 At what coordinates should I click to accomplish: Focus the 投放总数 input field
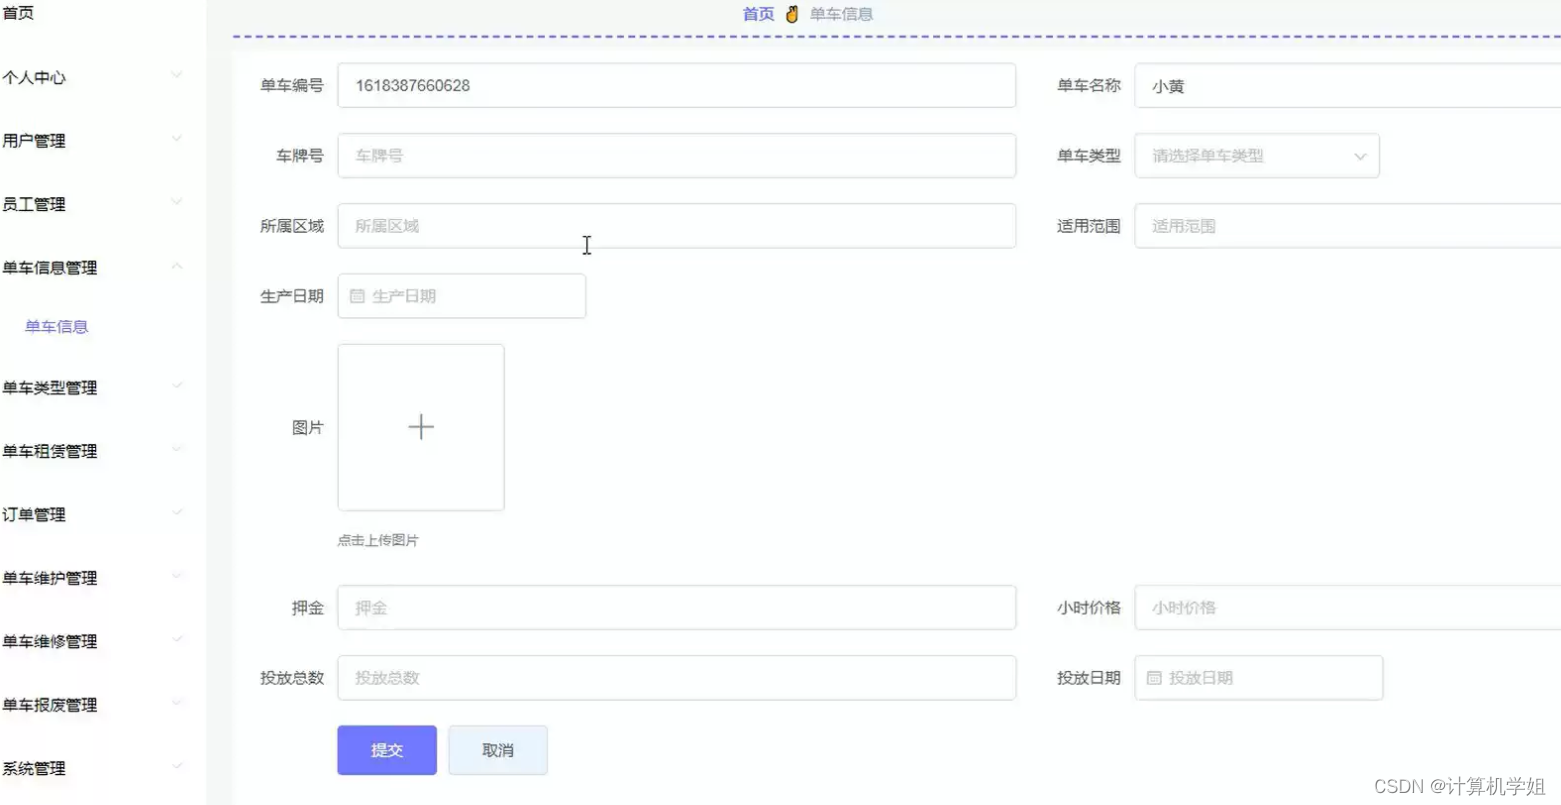(x=677, y=678)
